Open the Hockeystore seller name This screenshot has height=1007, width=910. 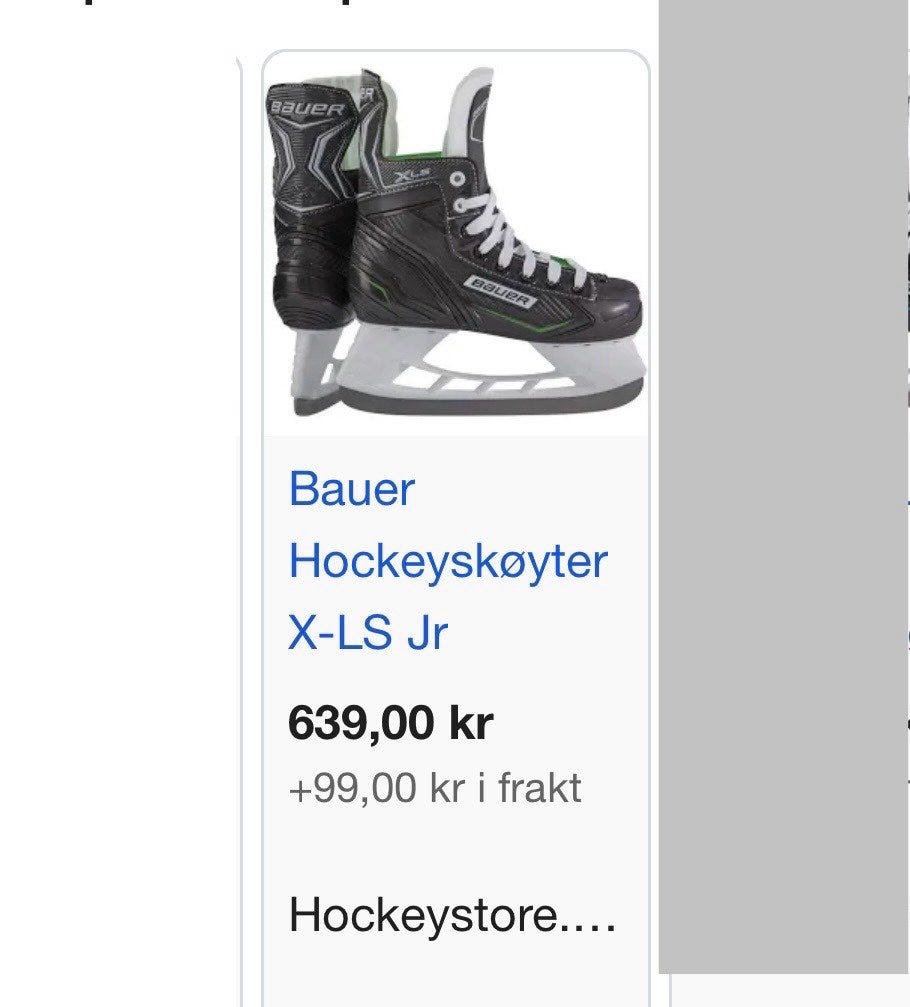click(452, 915)
